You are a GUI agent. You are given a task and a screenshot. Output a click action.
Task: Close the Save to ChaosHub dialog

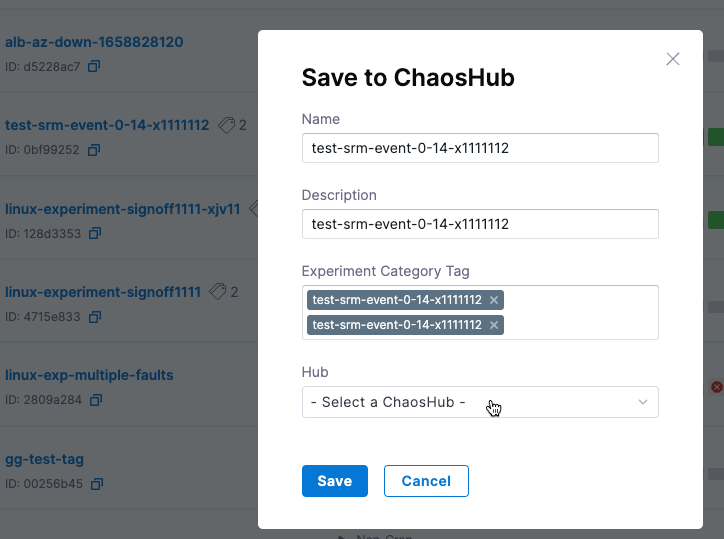(x=673, y=59)
